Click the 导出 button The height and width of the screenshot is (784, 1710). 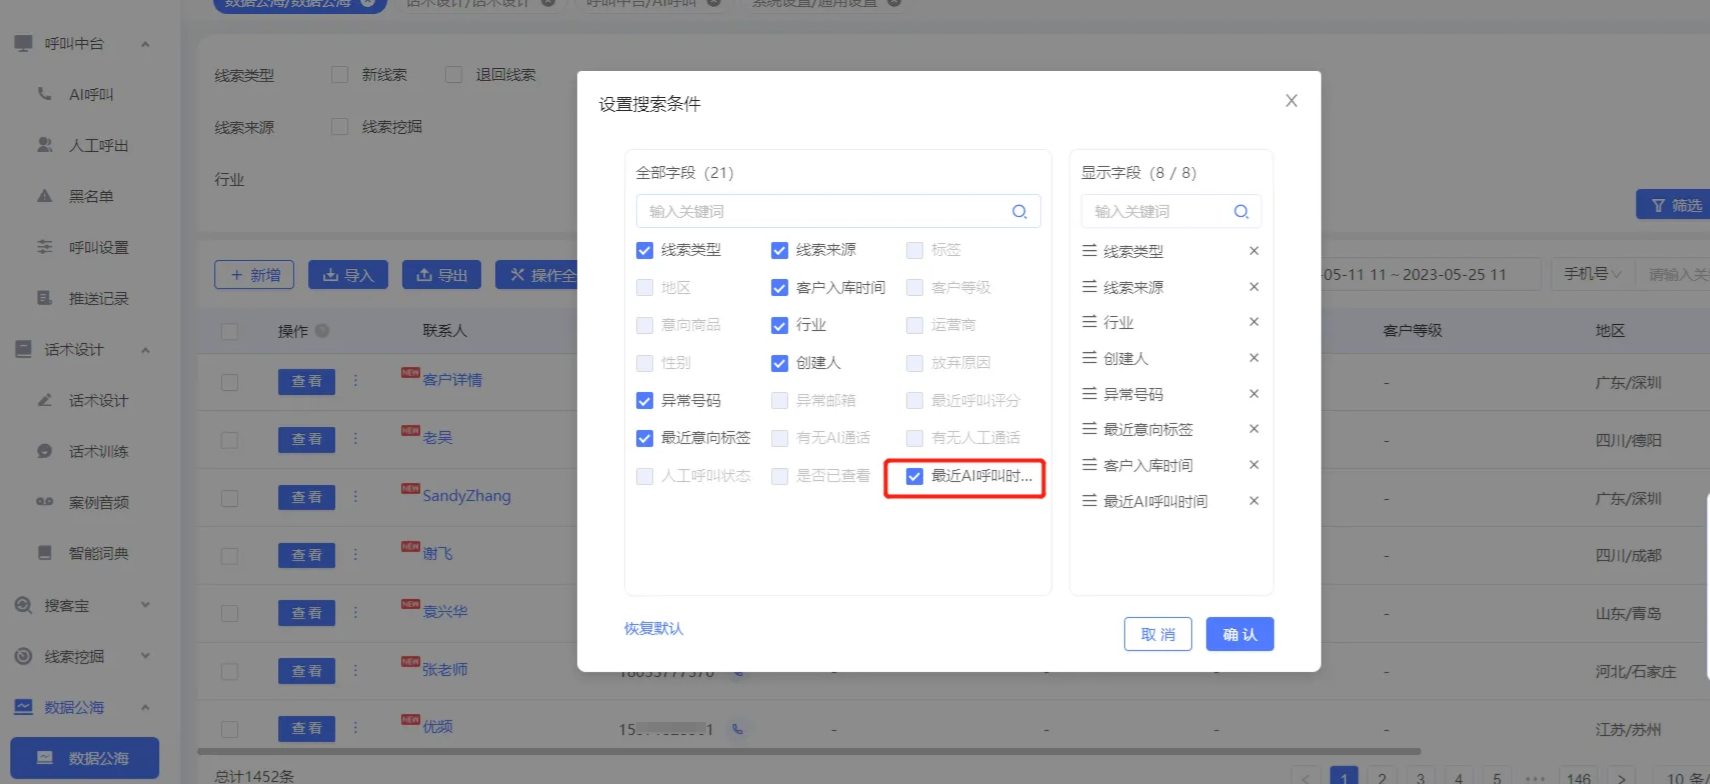pos(442,275)
